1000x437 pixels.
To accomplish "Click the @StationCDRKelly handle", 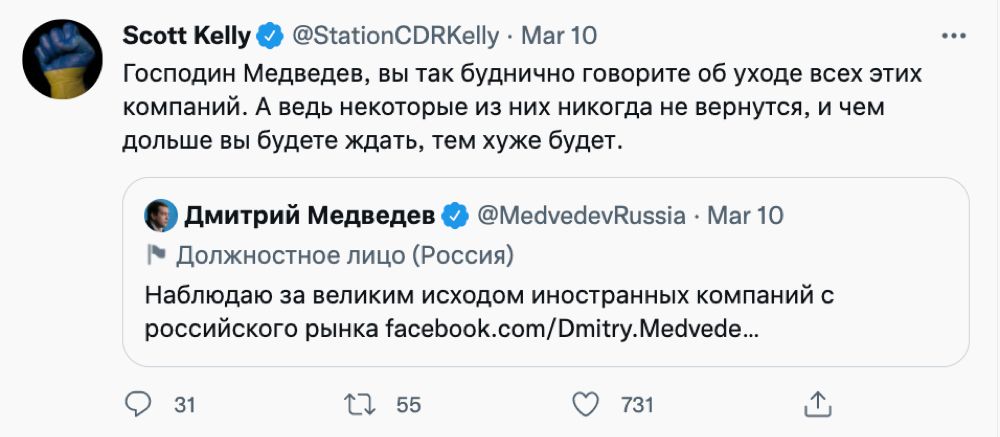I will coord(394,36).
